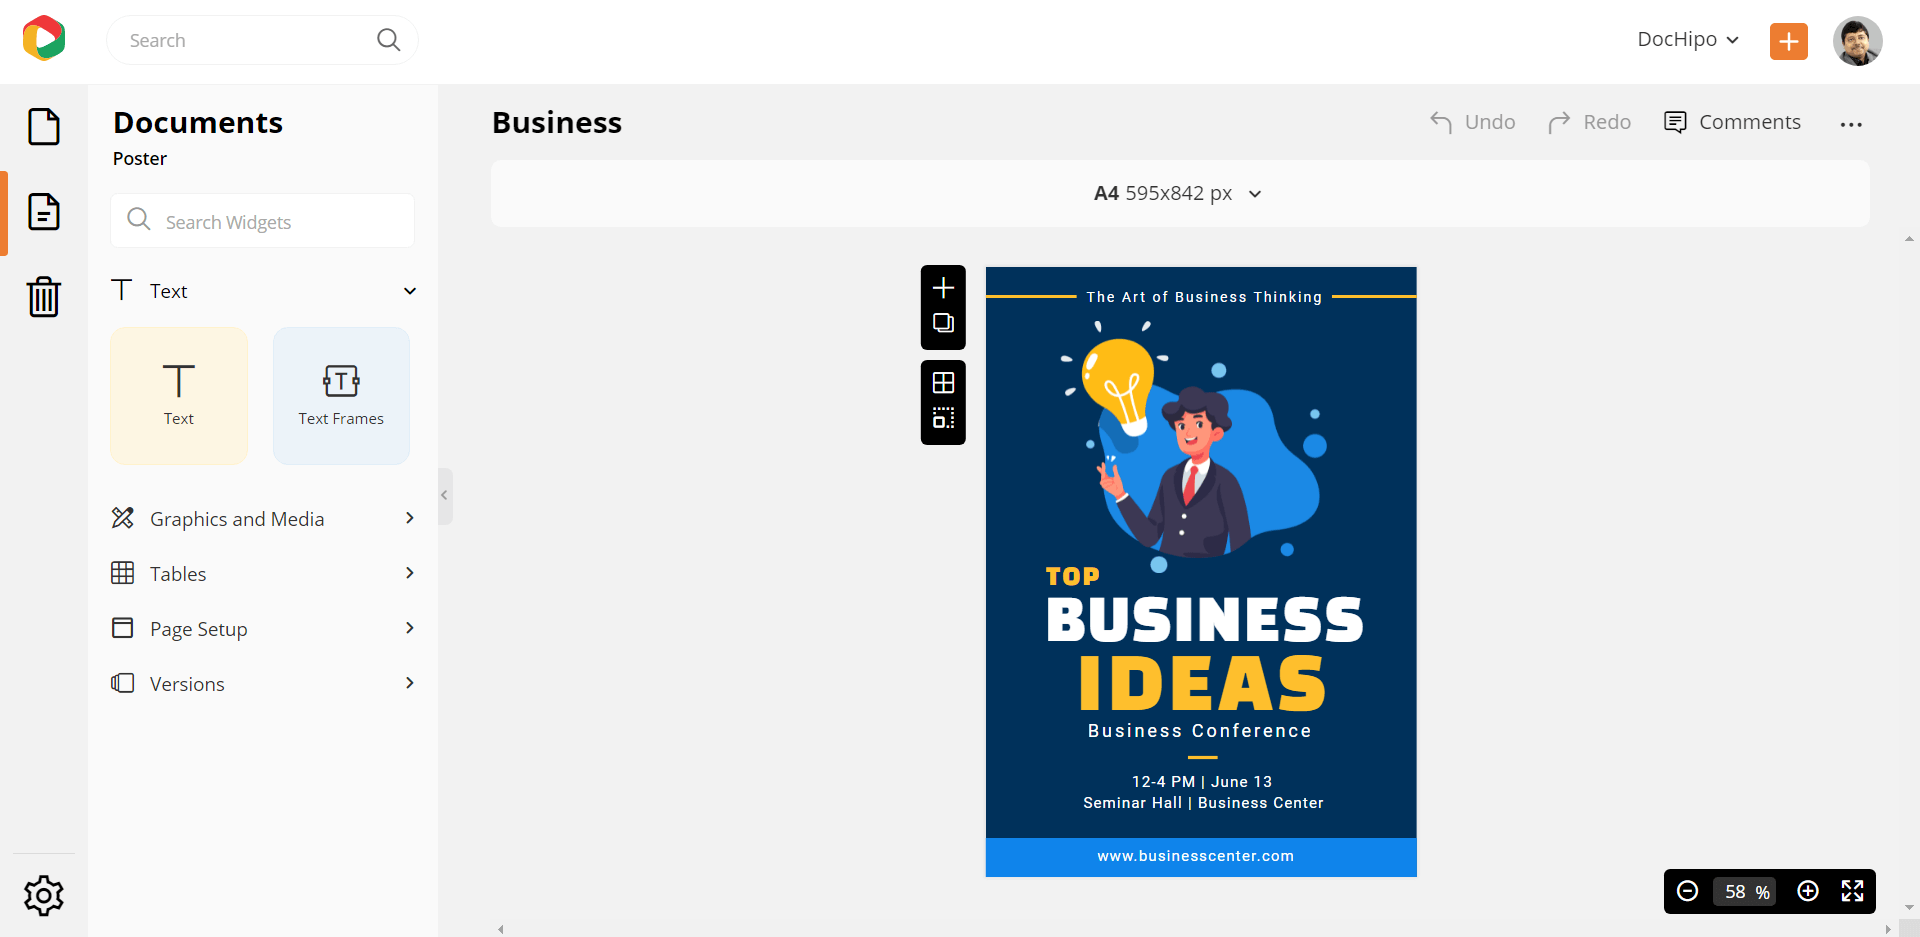Zoom out with the minus icon
This screenshot has width=1920, height=937.
point(1688,891)
